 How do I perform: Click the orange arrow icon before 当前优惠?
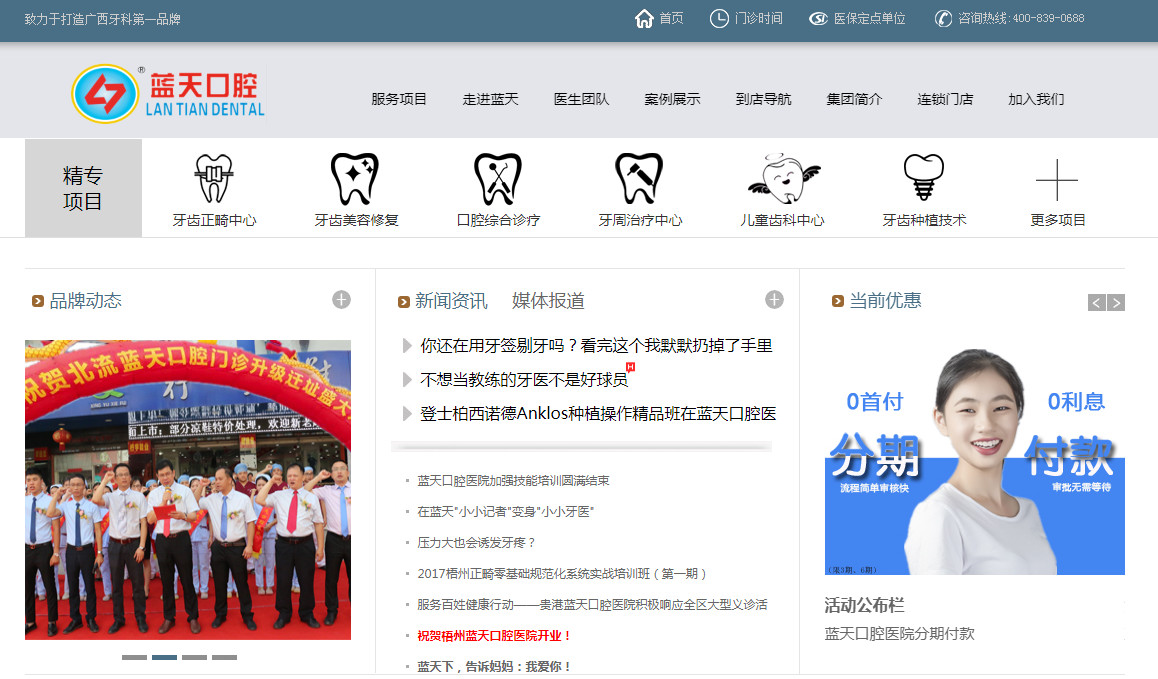pos(837,301)
